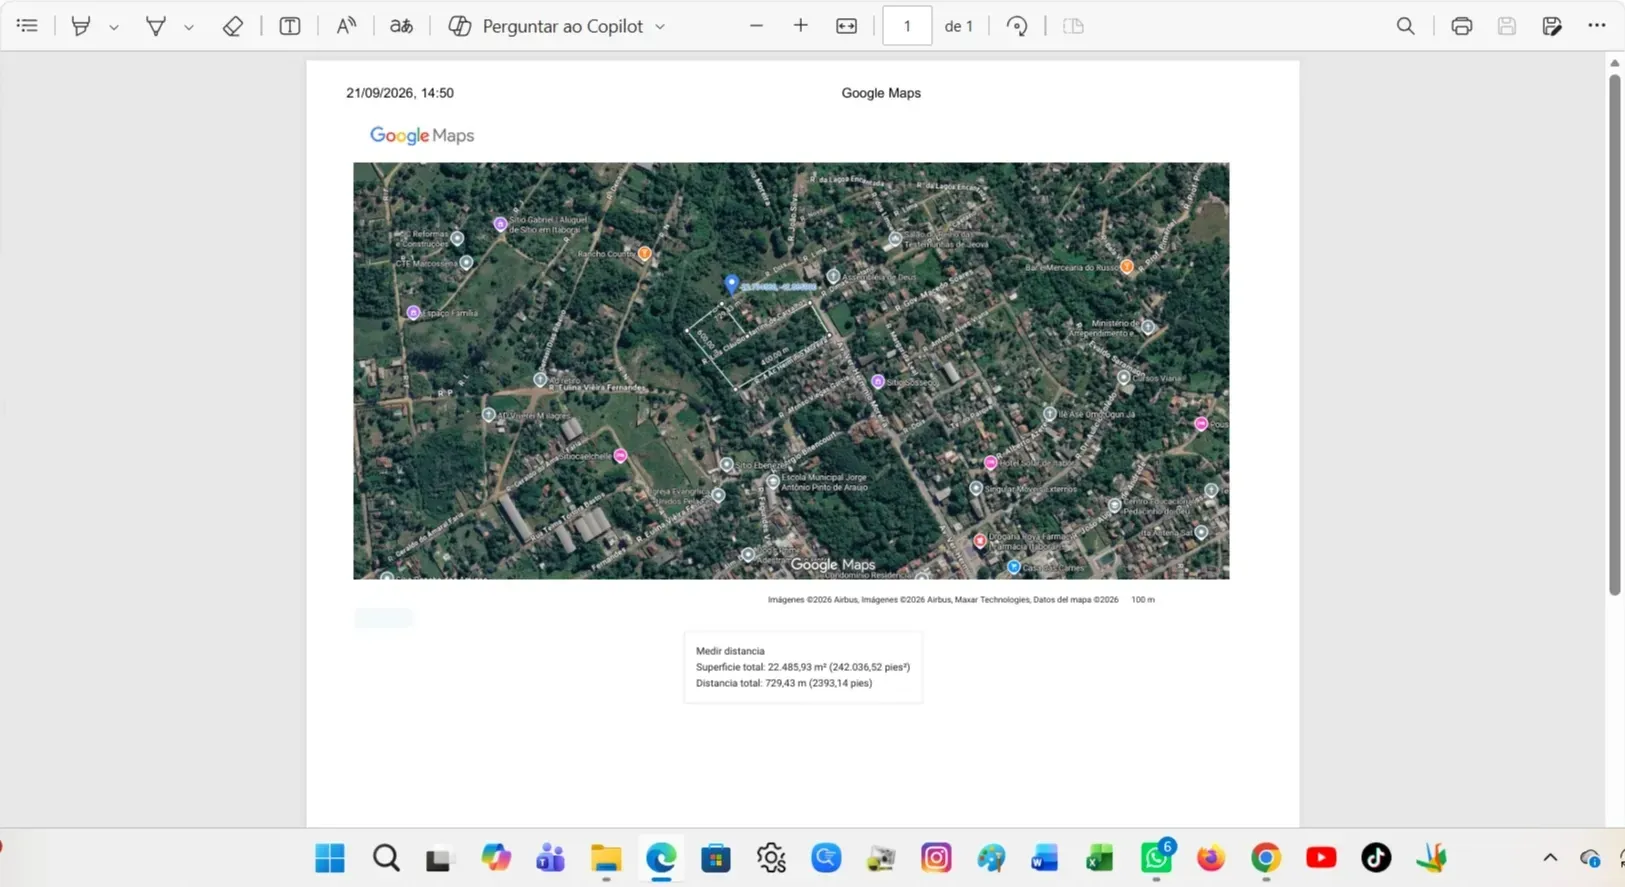Open Microsoft Teams from the taskbar

coord(550,858)
